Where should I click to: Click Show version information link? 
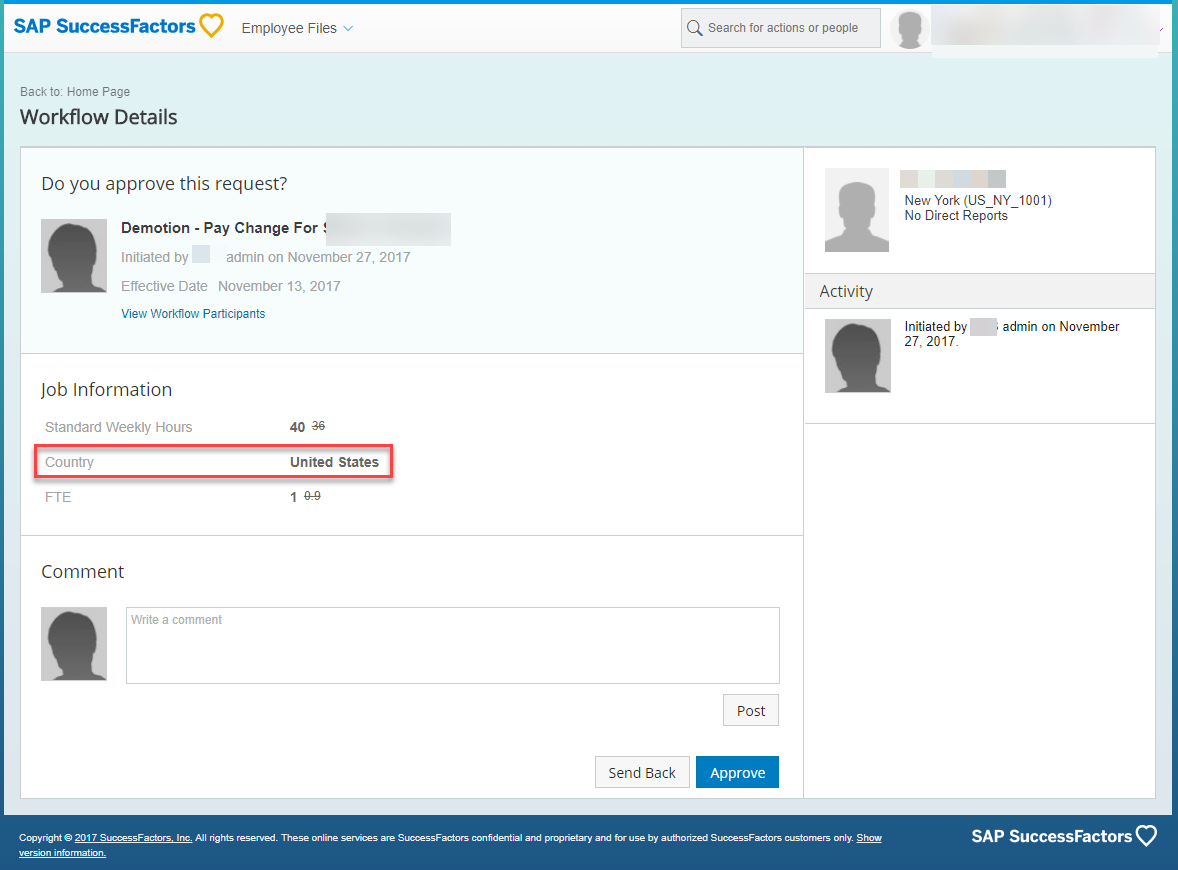tap(868, 838)
